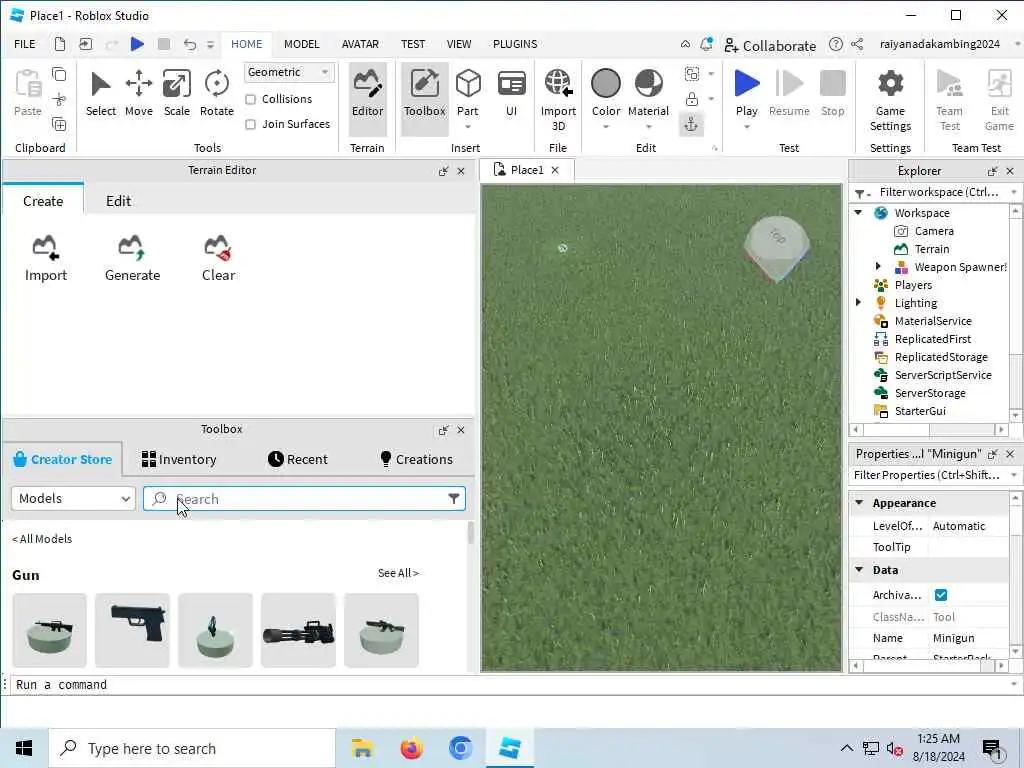Screen dimensions: 1024x768
Task: Open the AVATAR ribbon tab
Action: pos(360,44)
